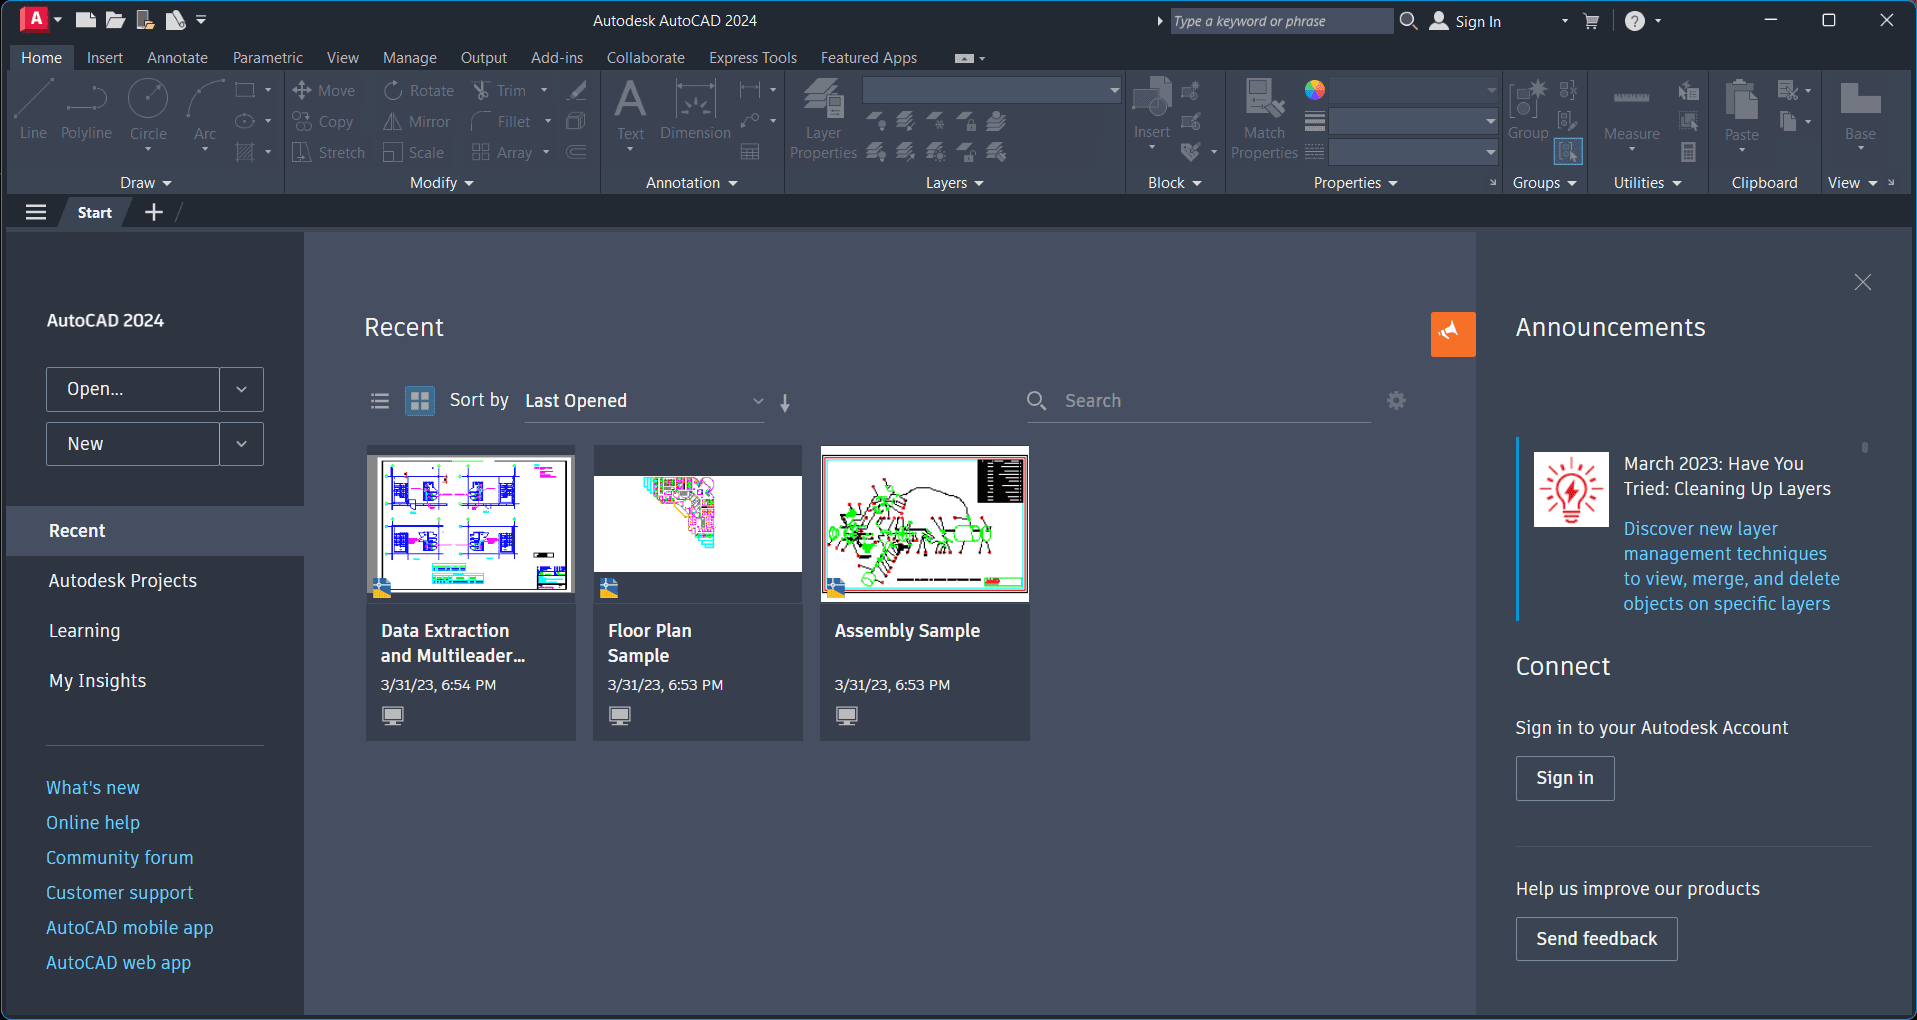
Task: Open the Parametric ribbon tab
Action: click(268, 58)
